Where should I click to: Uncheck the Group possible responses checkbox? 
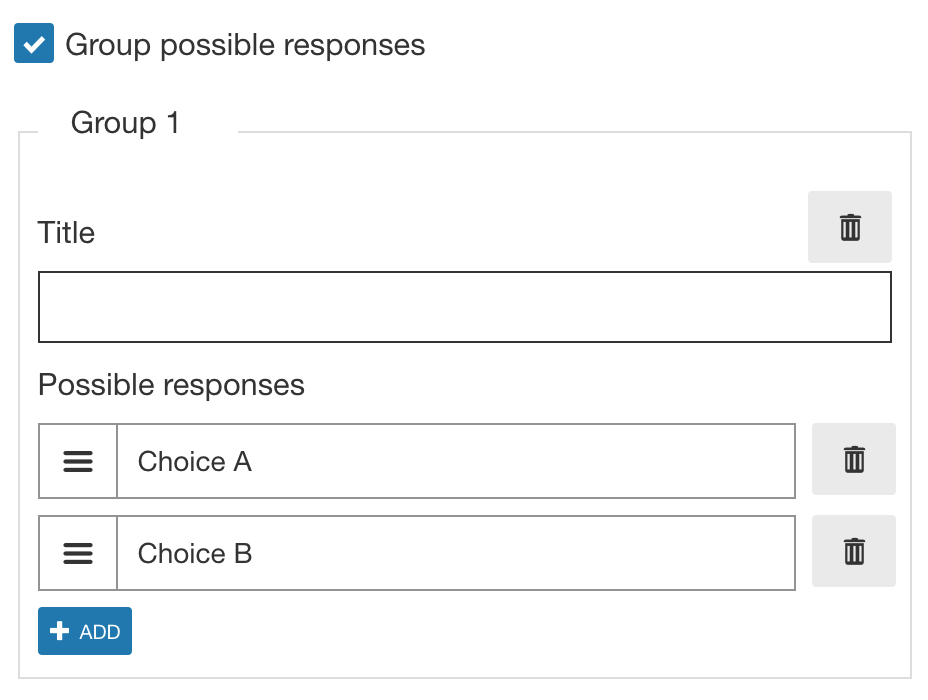click(x=34, y=43)
